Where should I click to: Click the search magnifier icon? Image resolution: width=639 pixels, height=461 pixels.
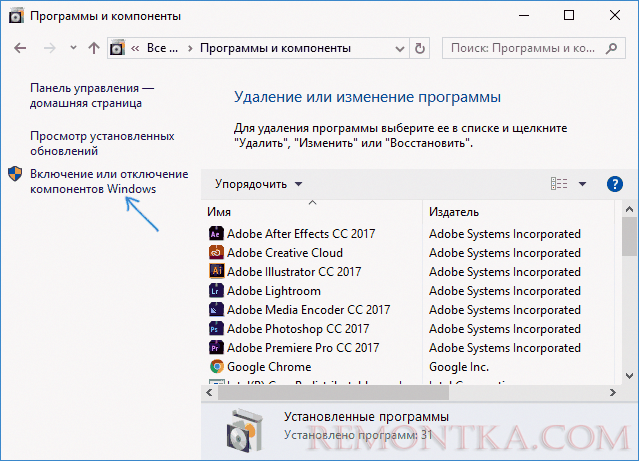(611, 48)
